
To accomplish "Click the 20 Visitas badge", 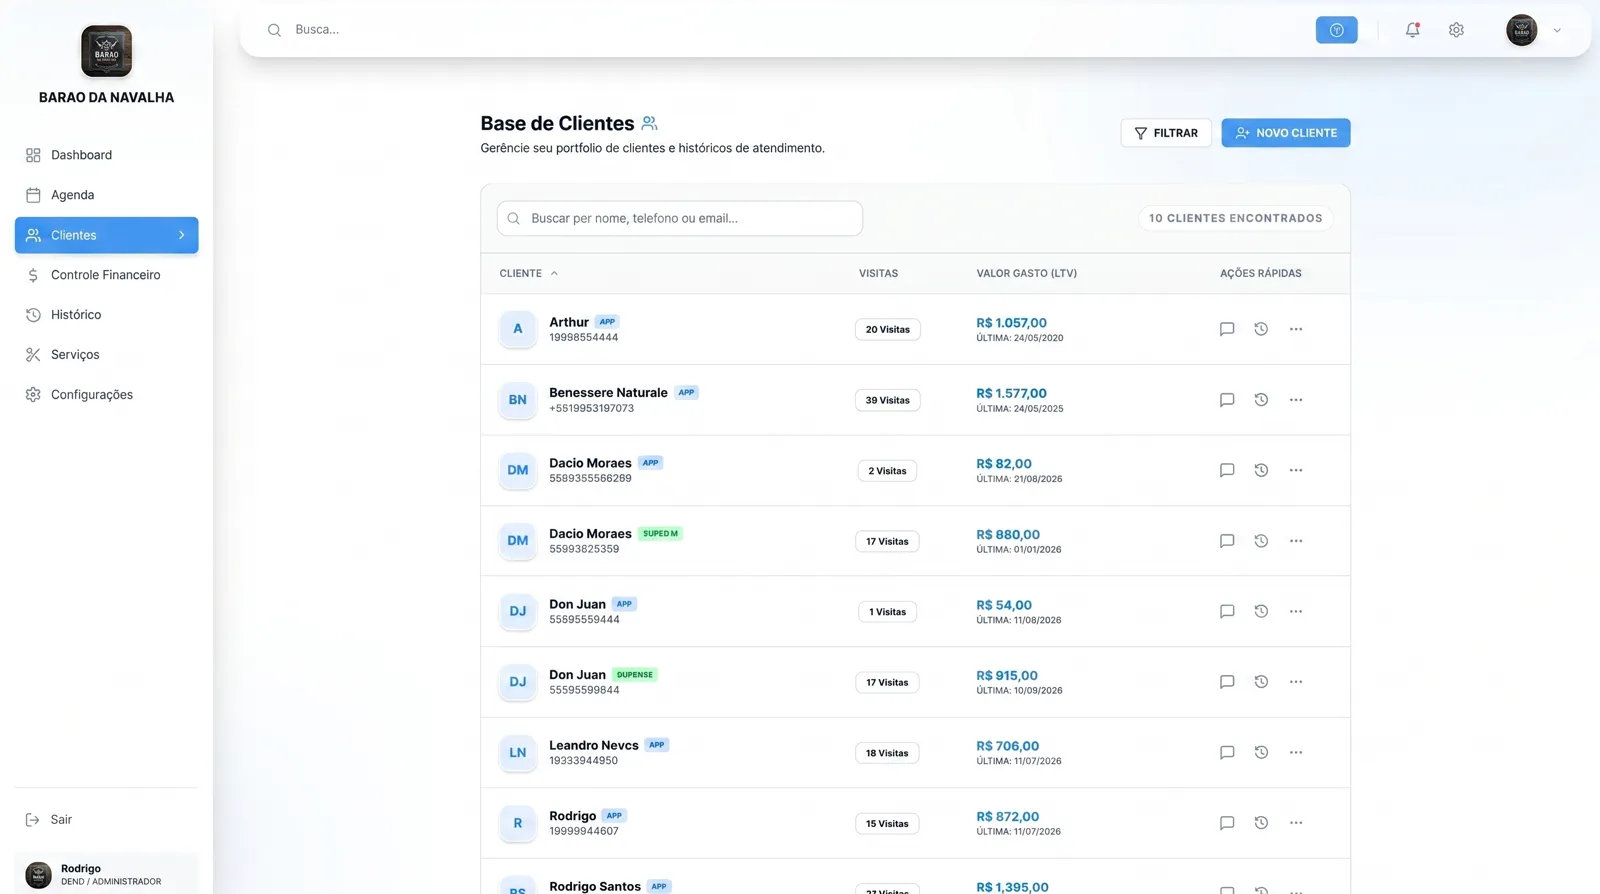I will click(x=888, y=329).
